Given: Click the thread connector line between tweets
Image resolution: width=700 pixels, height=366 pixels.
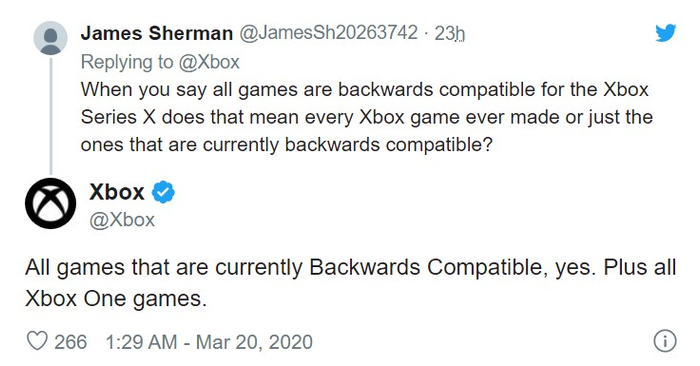Looking at the screenshot, I should point(51,116).
